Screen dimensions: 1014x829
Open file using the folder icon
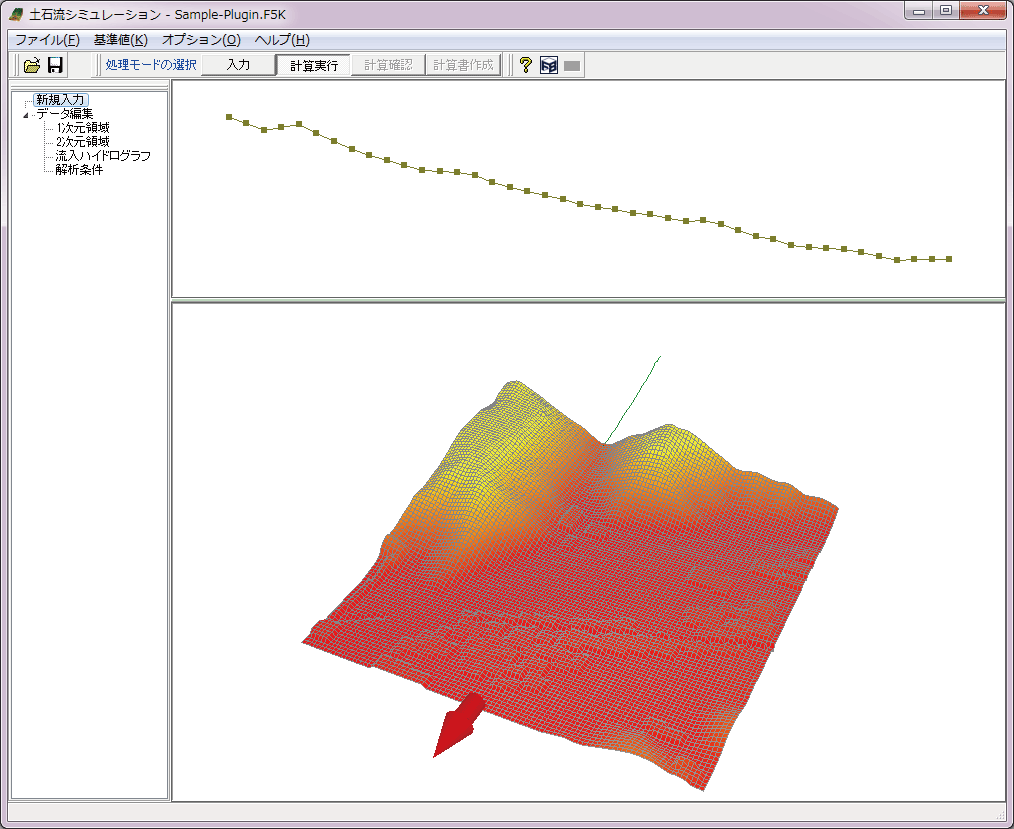tap(32, 65)
